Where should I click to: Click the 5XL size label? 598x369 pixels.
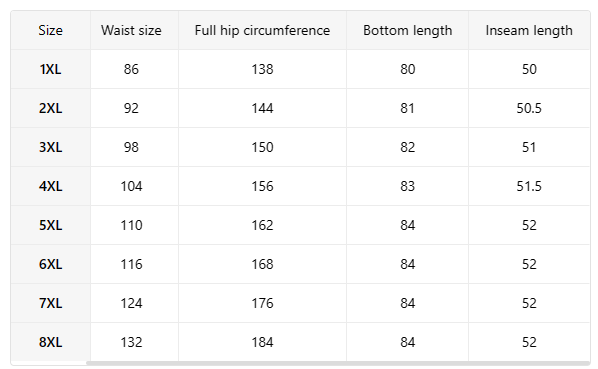50,225
